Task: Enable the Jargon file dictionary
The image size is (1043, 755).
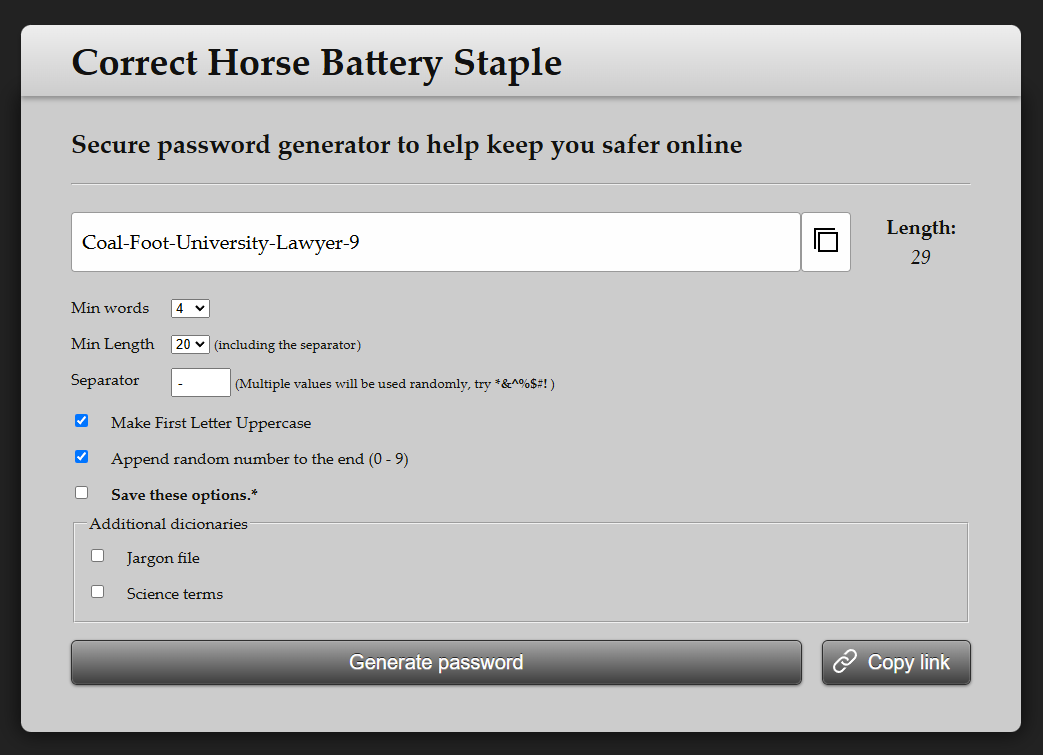Action: [98, 556]
